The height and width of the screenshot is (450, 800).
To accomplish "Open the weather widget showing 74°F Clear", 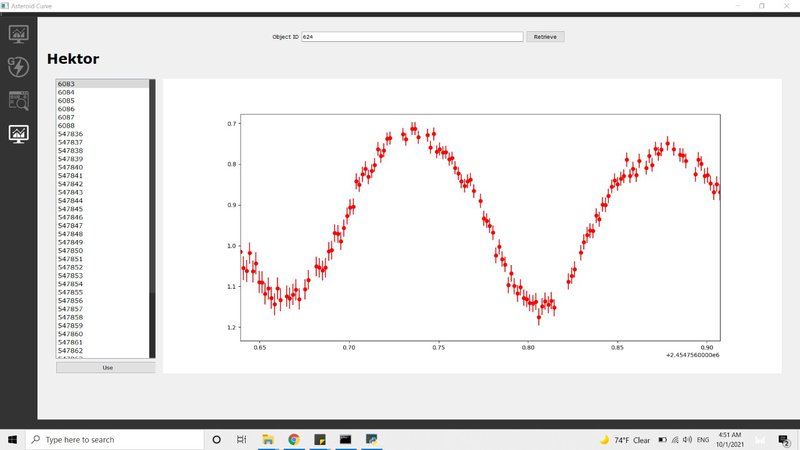I will click(x=624, y=440).
